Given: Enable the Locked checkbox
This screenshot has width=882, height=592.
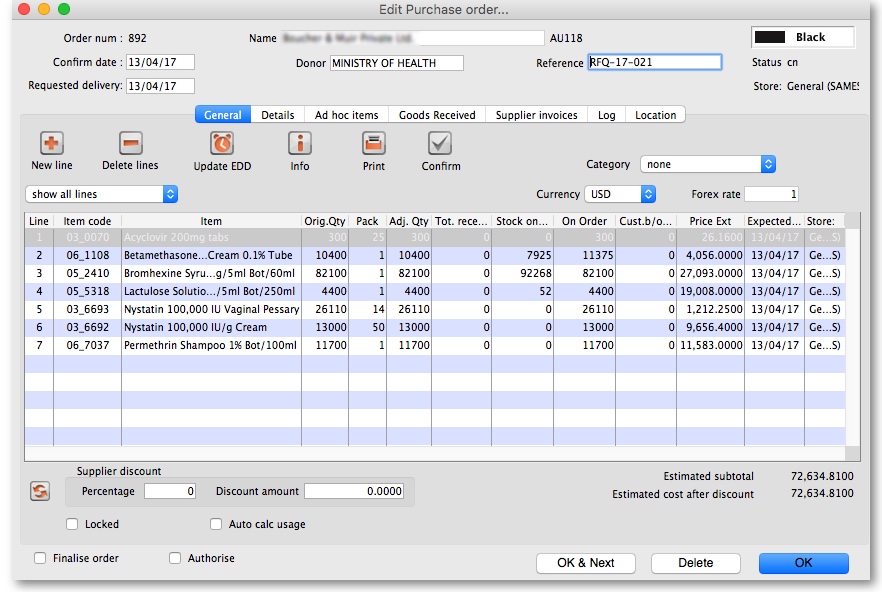Looking at the screenshot, I should [72, 524].
